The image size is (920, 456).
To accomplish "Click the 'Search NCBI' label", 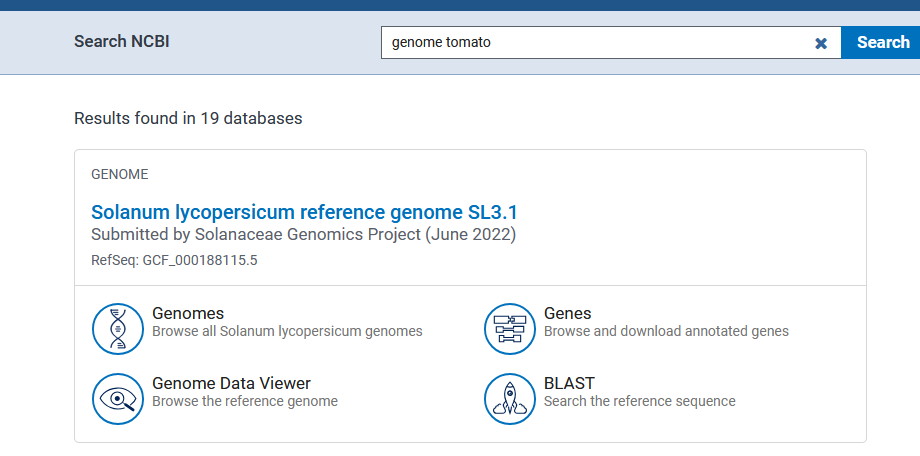I will pyautogui.click(x=128, y=42).
